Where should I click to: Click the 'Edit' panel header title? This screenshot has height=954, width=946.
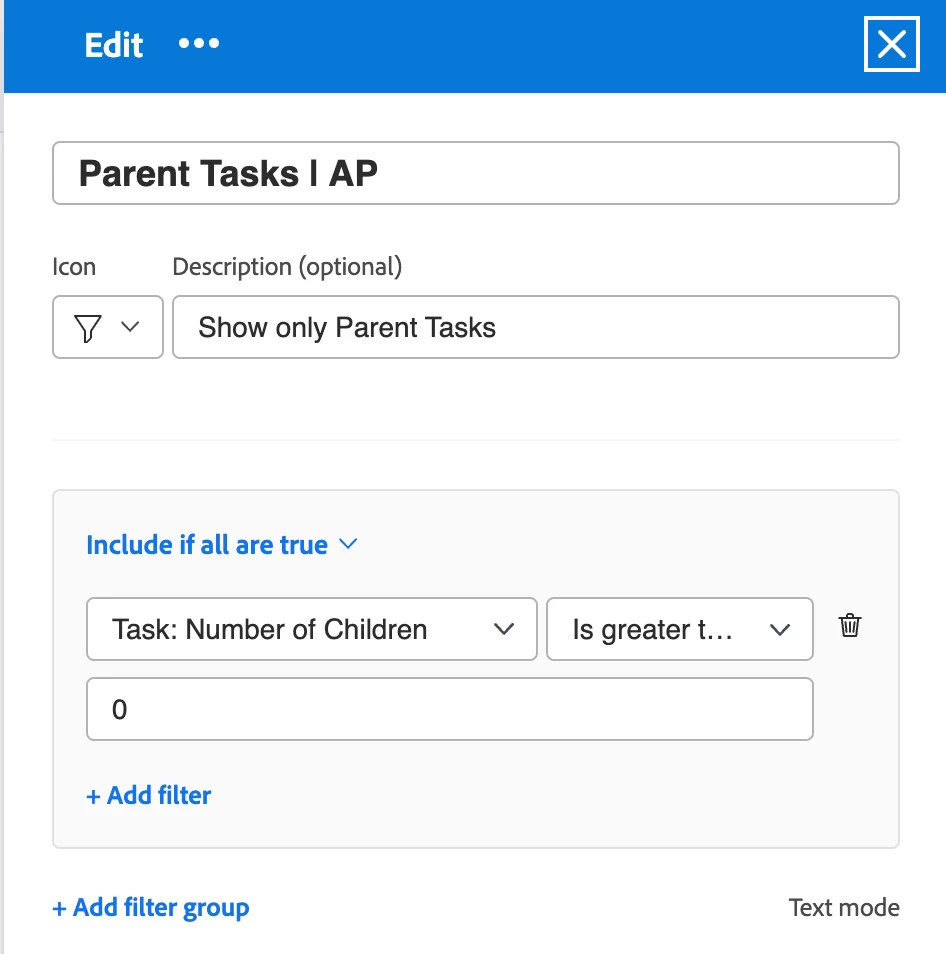pyautogui.click(x=114, y=45)
